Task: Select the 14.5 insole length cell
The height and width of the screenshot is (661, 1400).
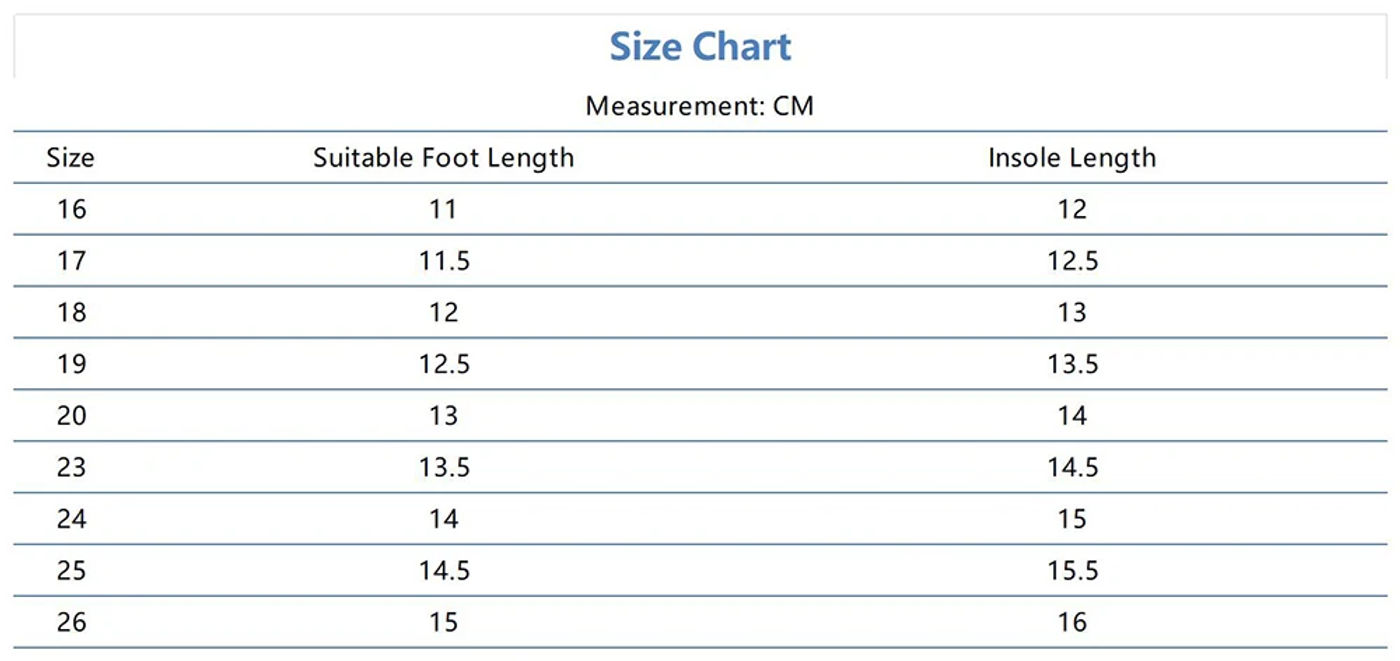Action: (1073, 467)
